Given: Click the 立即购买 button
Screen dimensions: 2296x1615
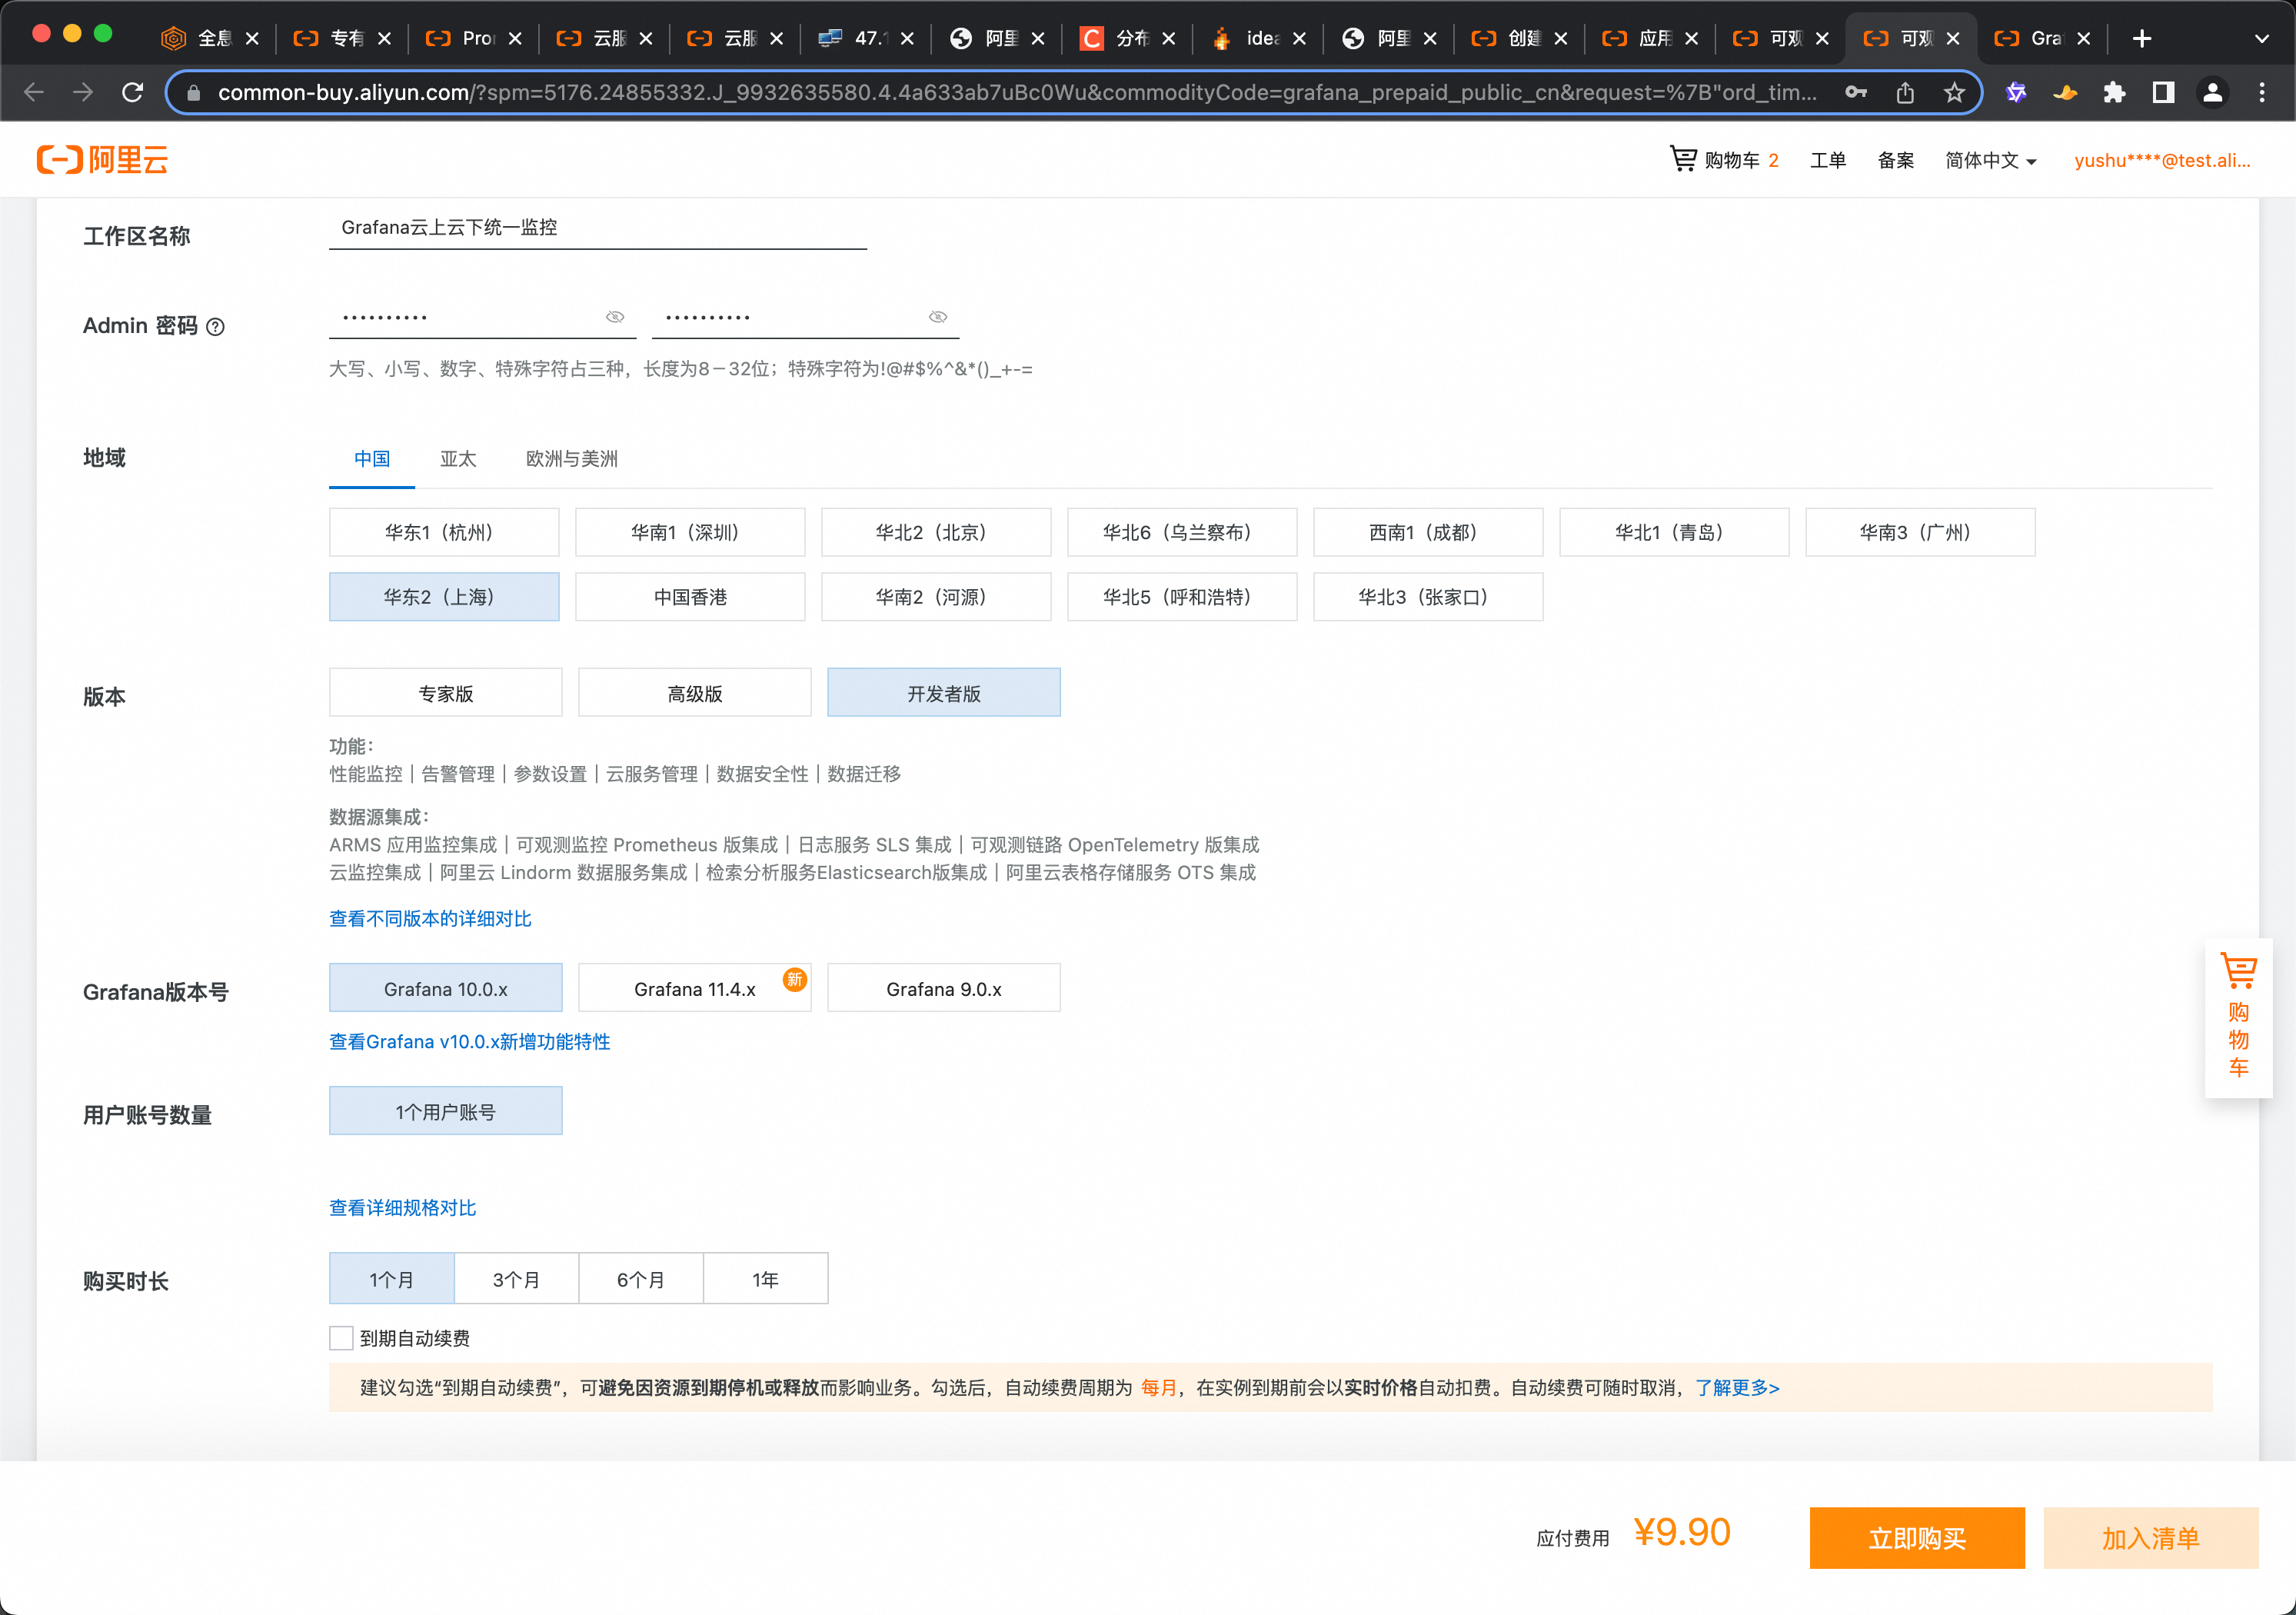Looking at the screenshot, I should click(1917, 1537).
